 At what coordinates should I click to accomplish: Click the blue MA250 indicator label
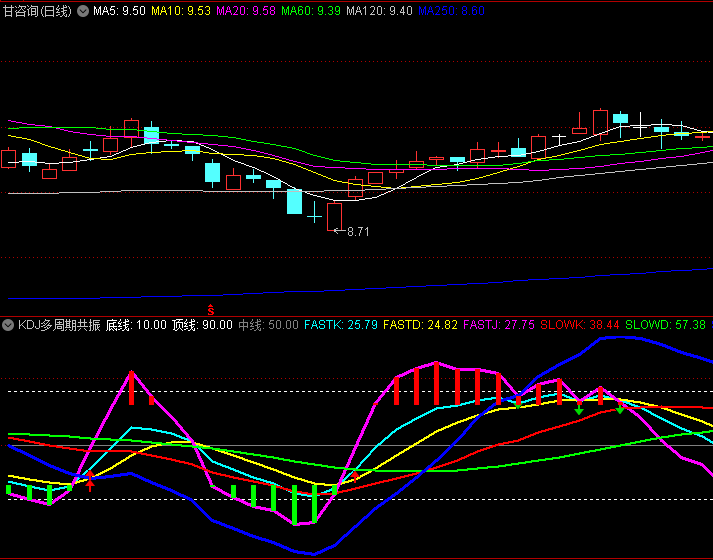tap(451, 10)
